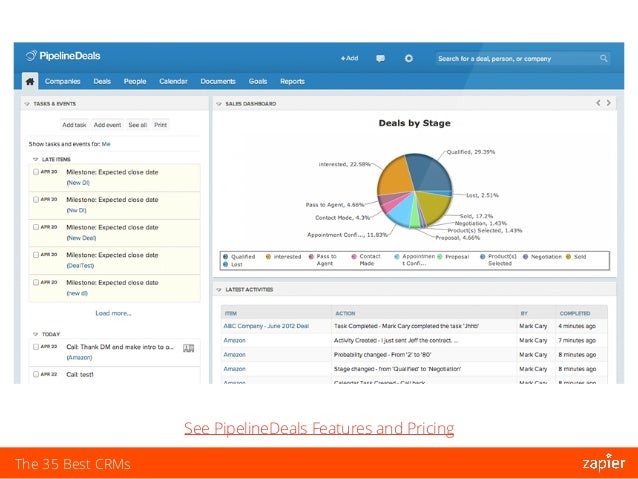The width and height of the screenshot is (638, 479).
Task: Click the zapier logo in footer
Action: click(604, 463)
